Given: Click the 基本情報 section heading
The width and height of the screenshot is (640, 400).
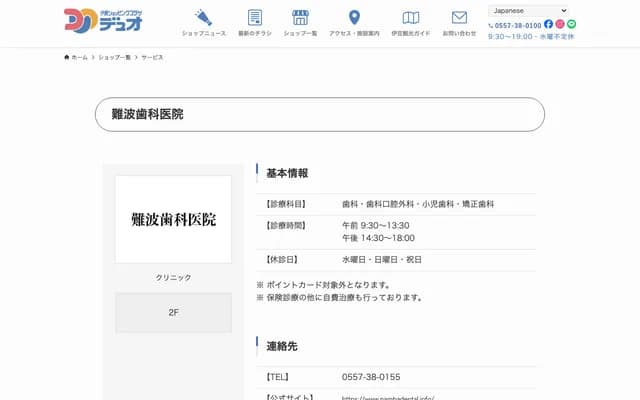Looking at the screenshot, I should [287, 173].
